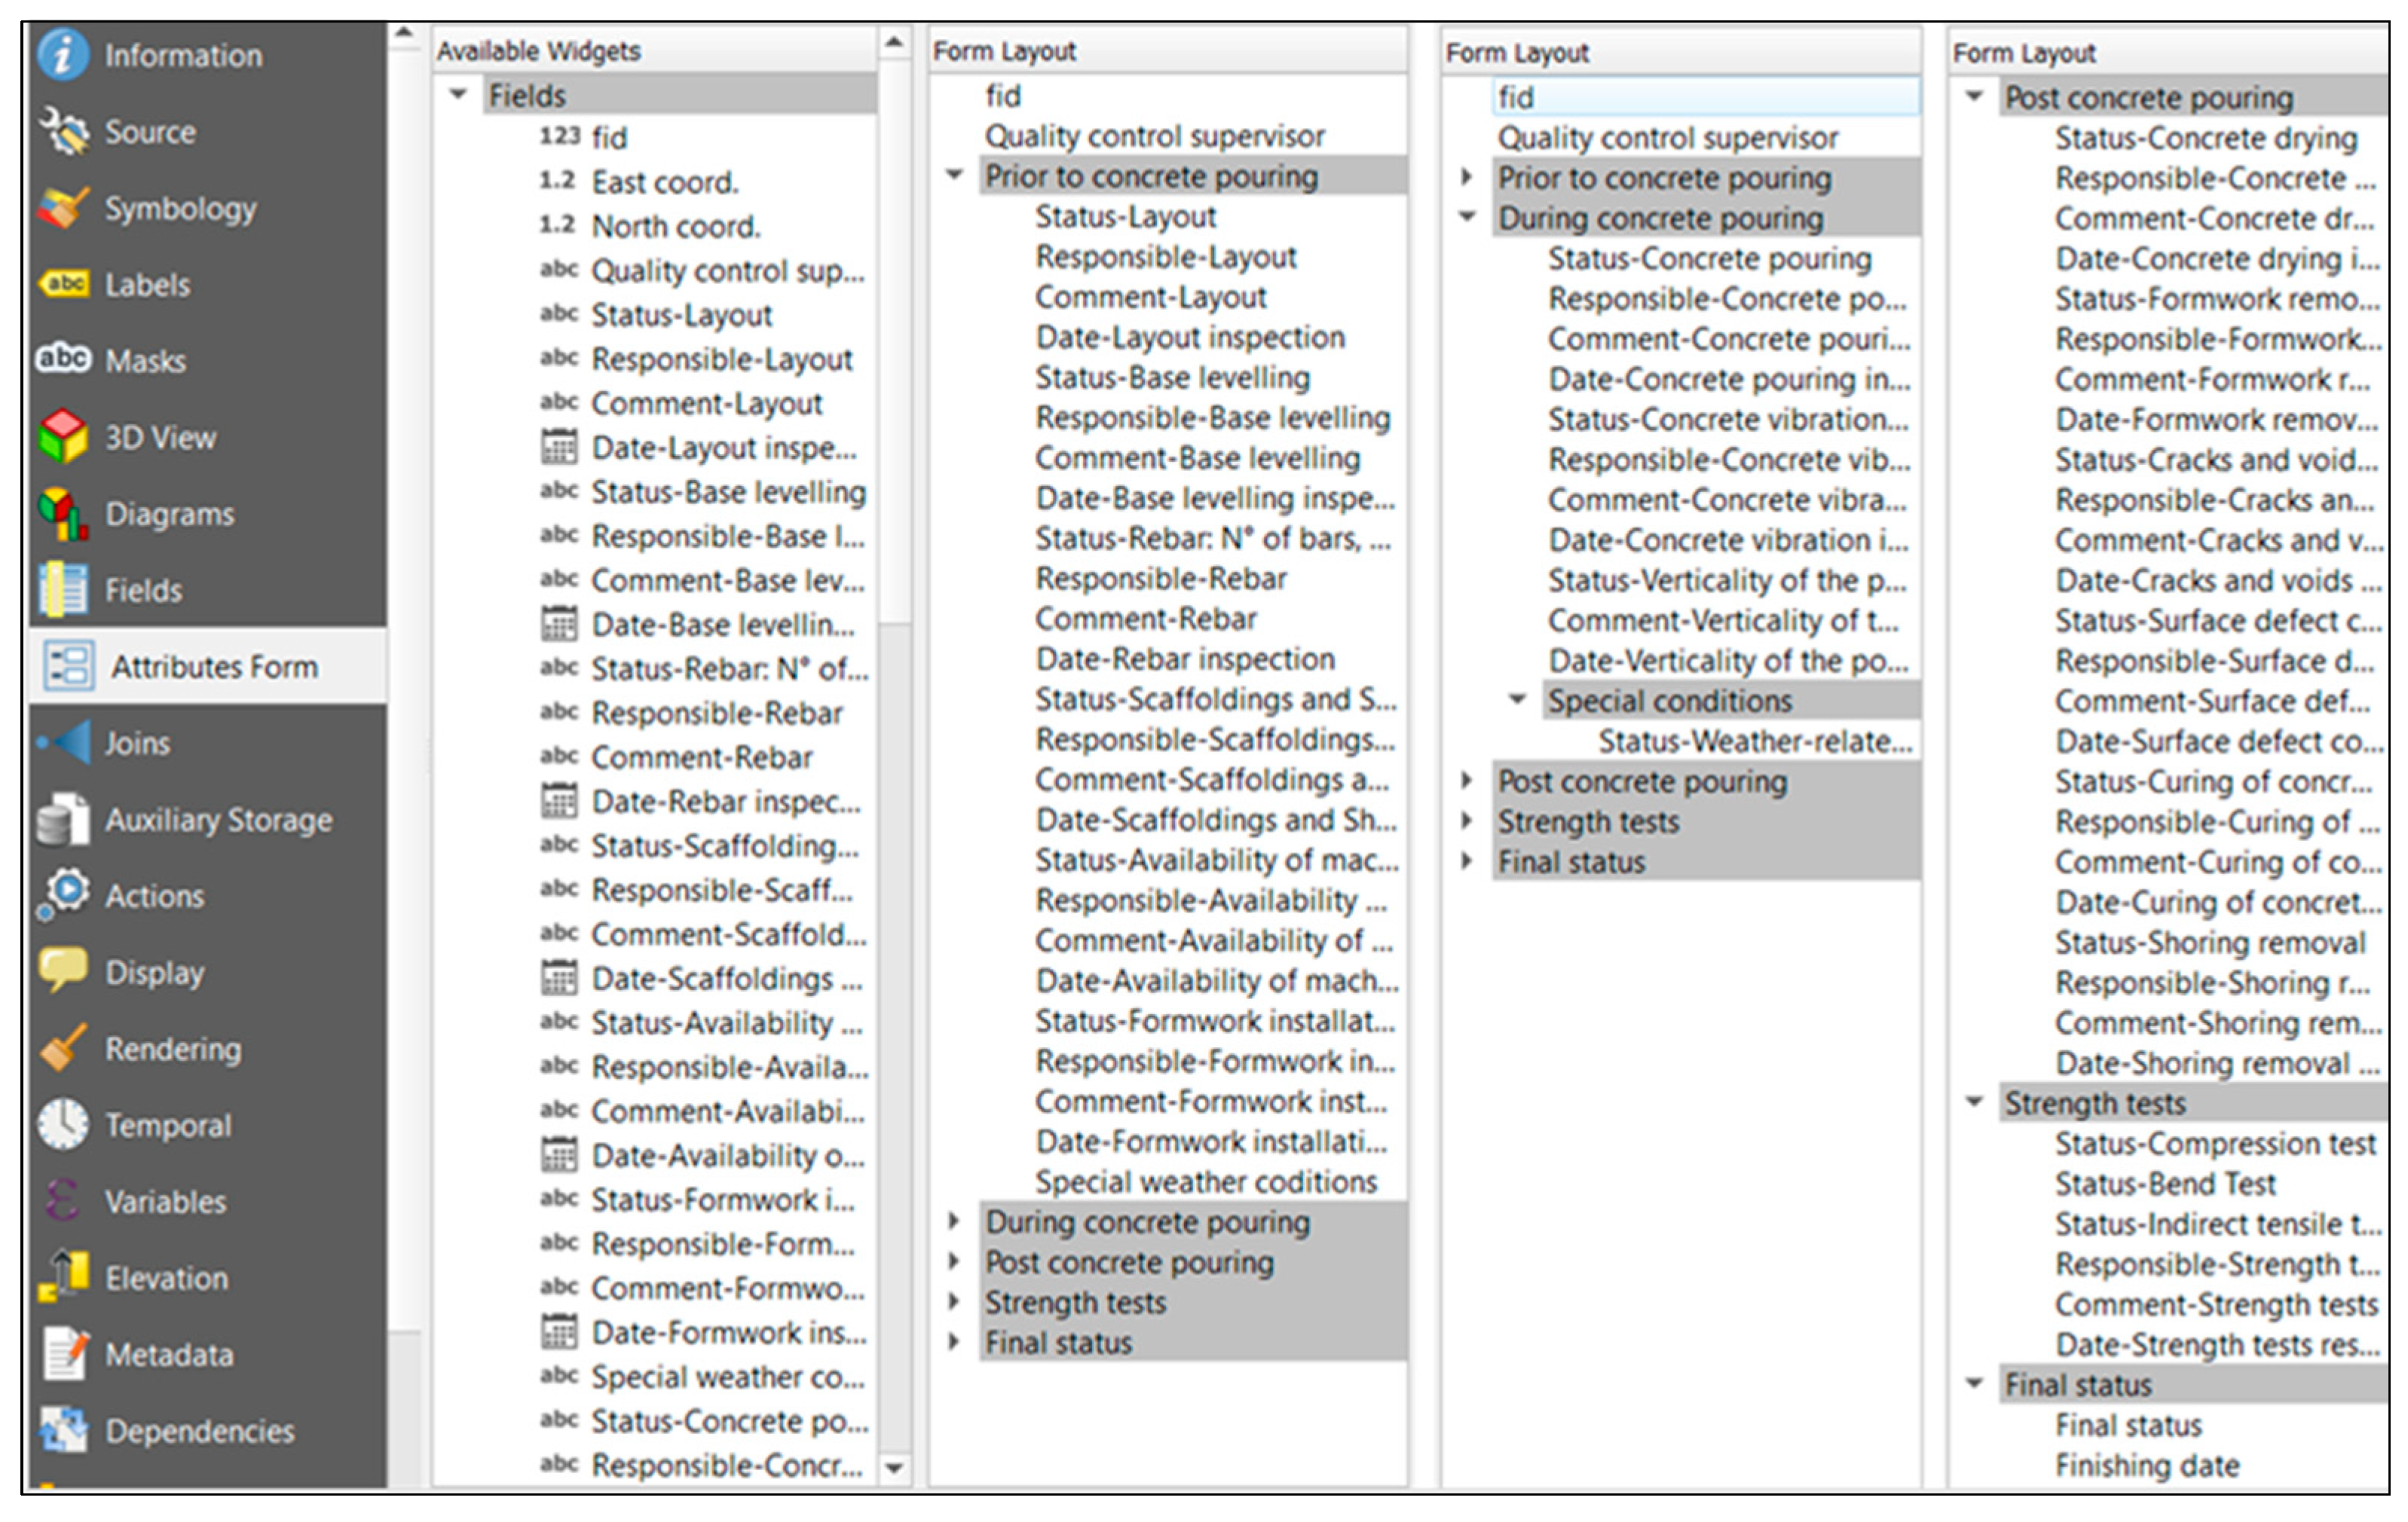Open the Variables epsilon icon
This screenshot has height=1522, width=2408.
click(62, 1200)
